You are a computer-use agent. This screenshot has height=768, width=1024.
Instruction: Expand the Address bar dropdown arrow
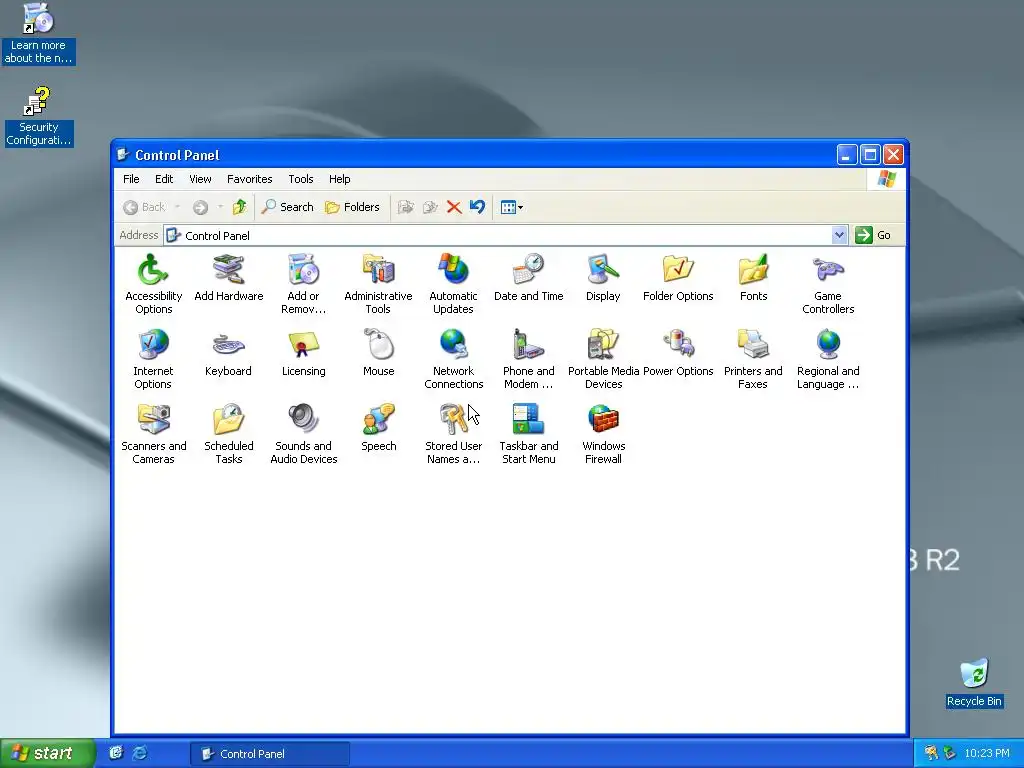(839, 235)
